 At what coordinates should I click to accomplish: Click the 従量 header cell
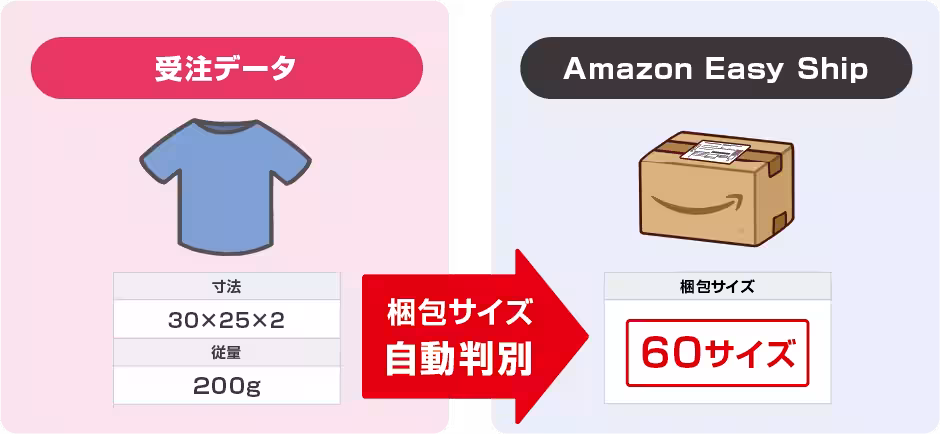click(x=227, y=353)
